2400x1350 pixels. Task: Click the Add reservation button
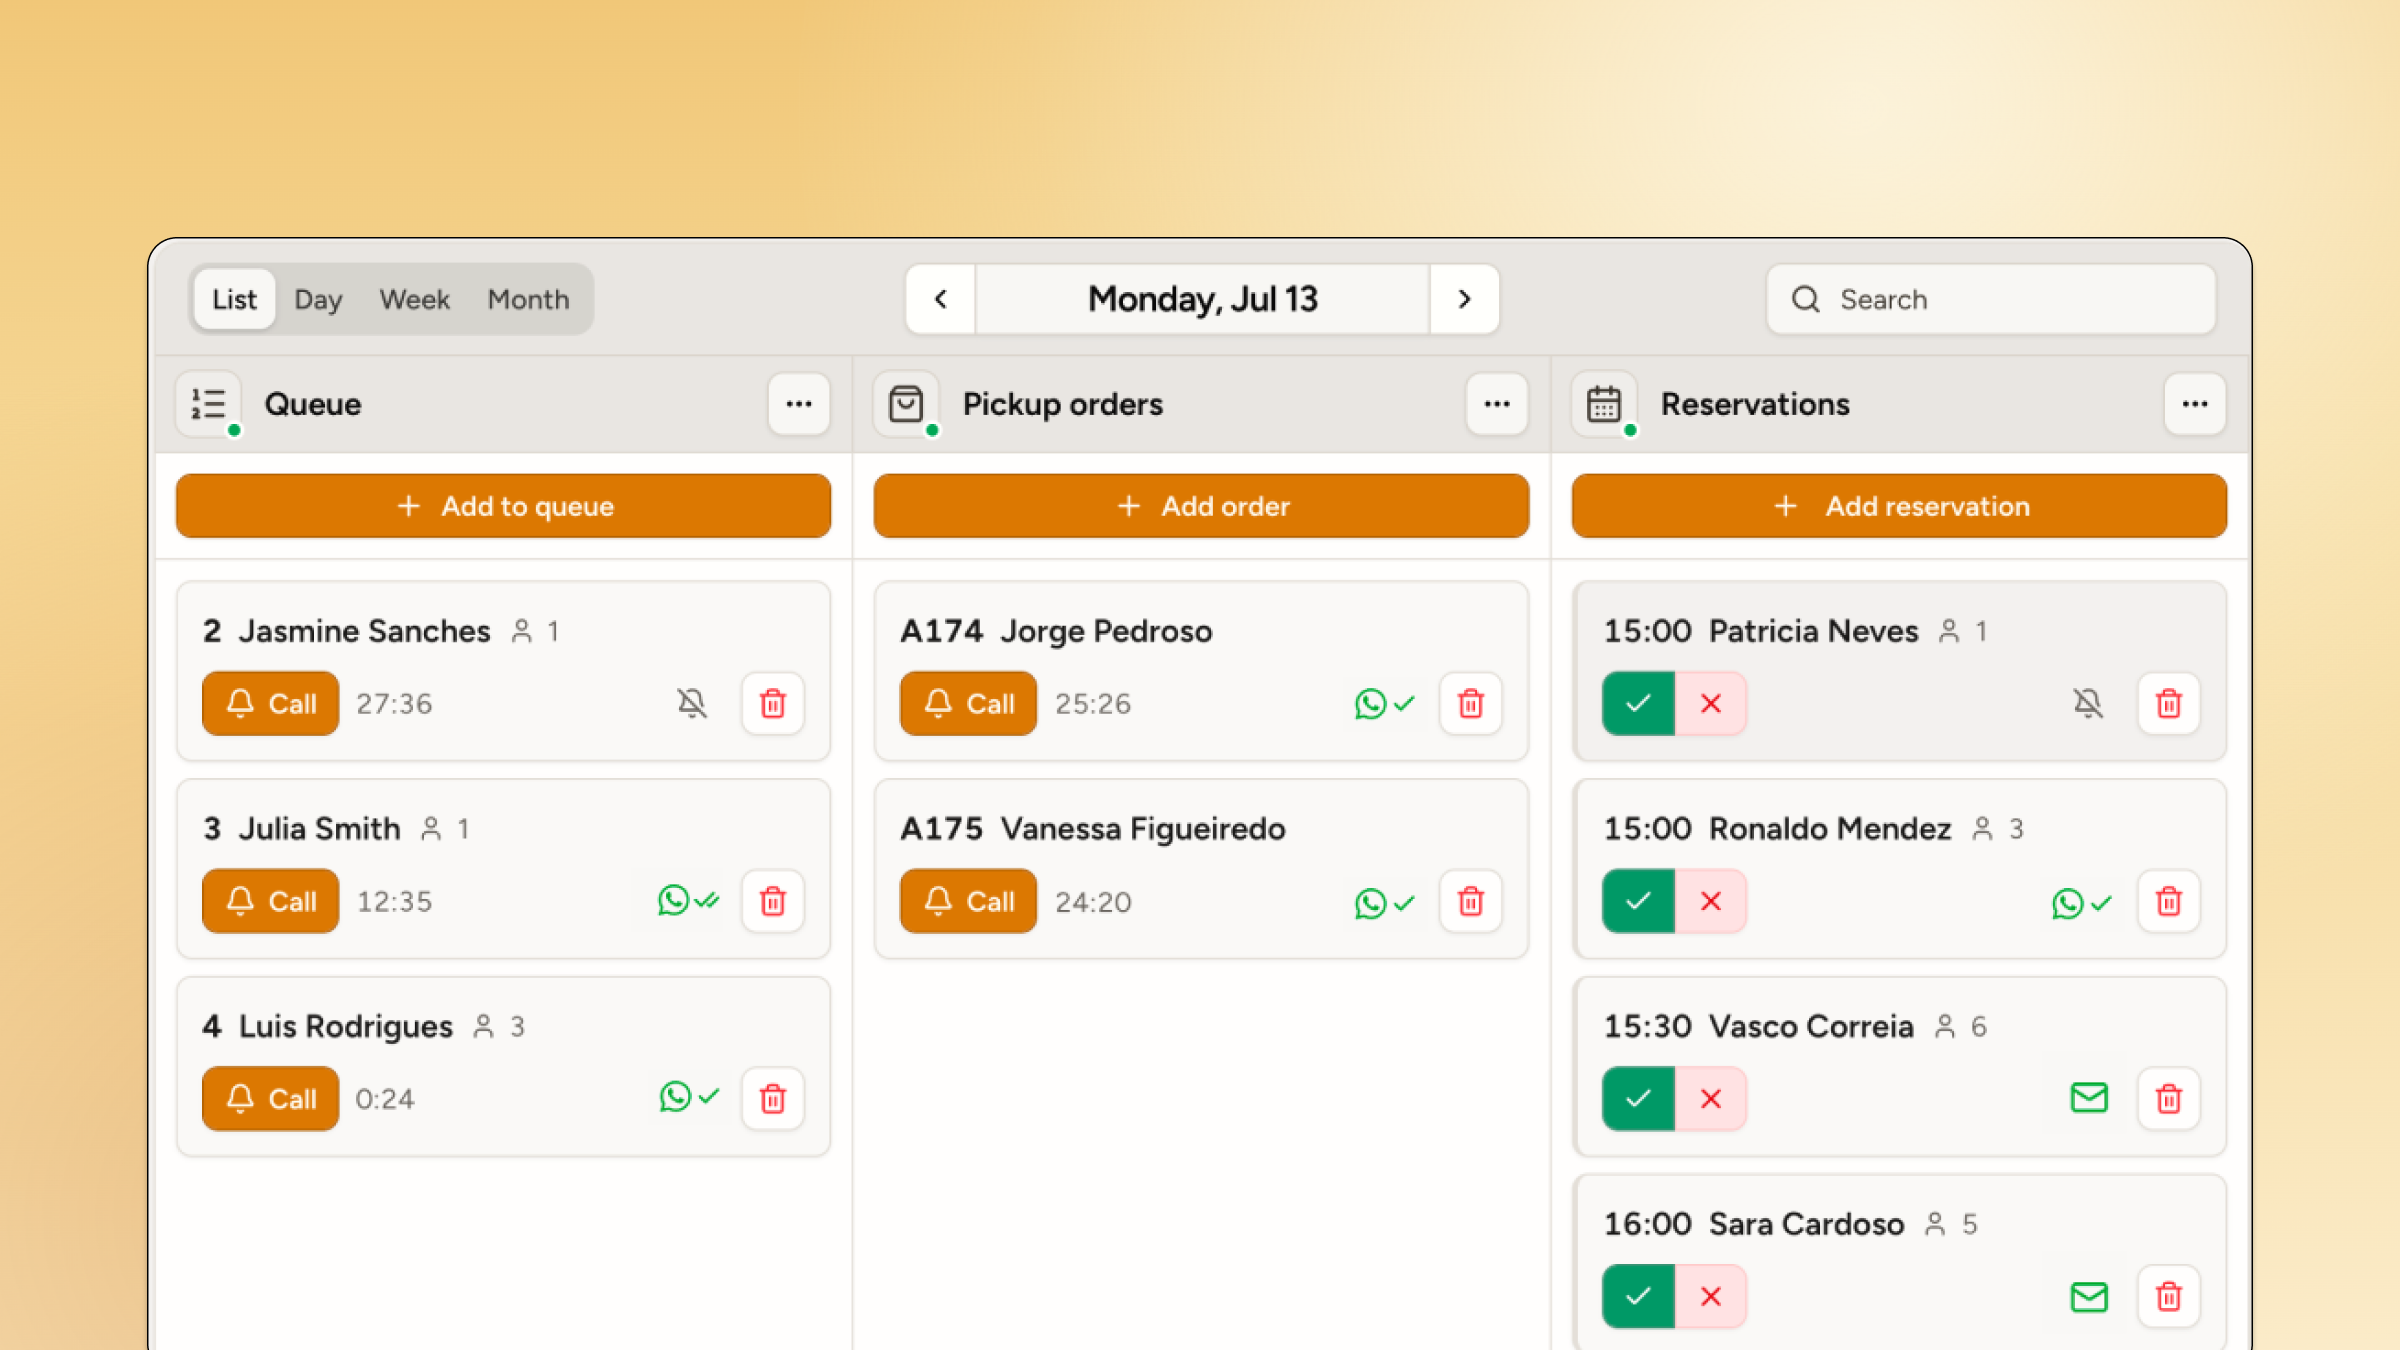[x=1899, y=506]
